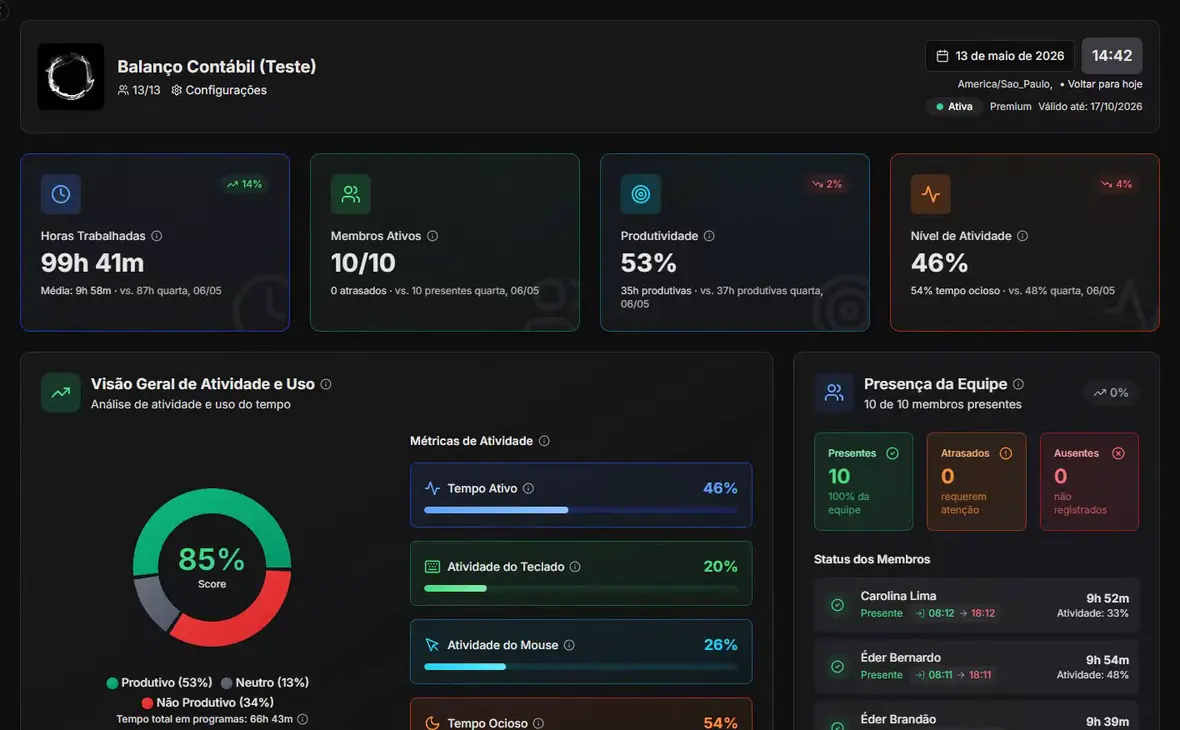Image resolution: width=1180 pixels, height=730 pixels.
Task: Click the Atividade do Mouse progress bar
Action: (581, 667)
